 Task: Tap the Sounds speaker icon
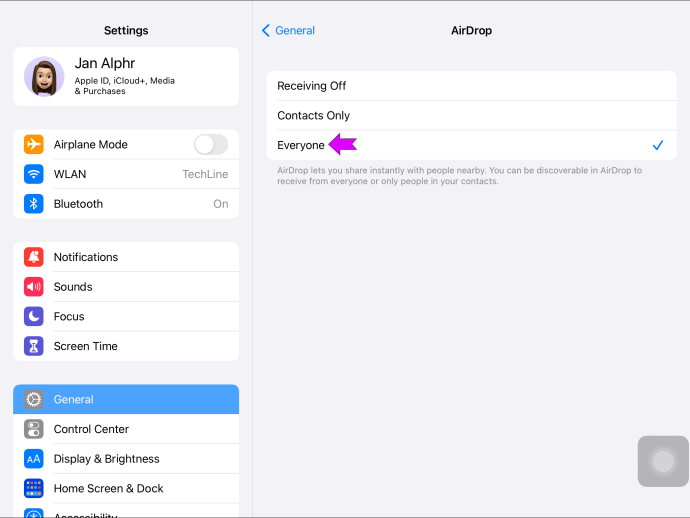(34, 287)
